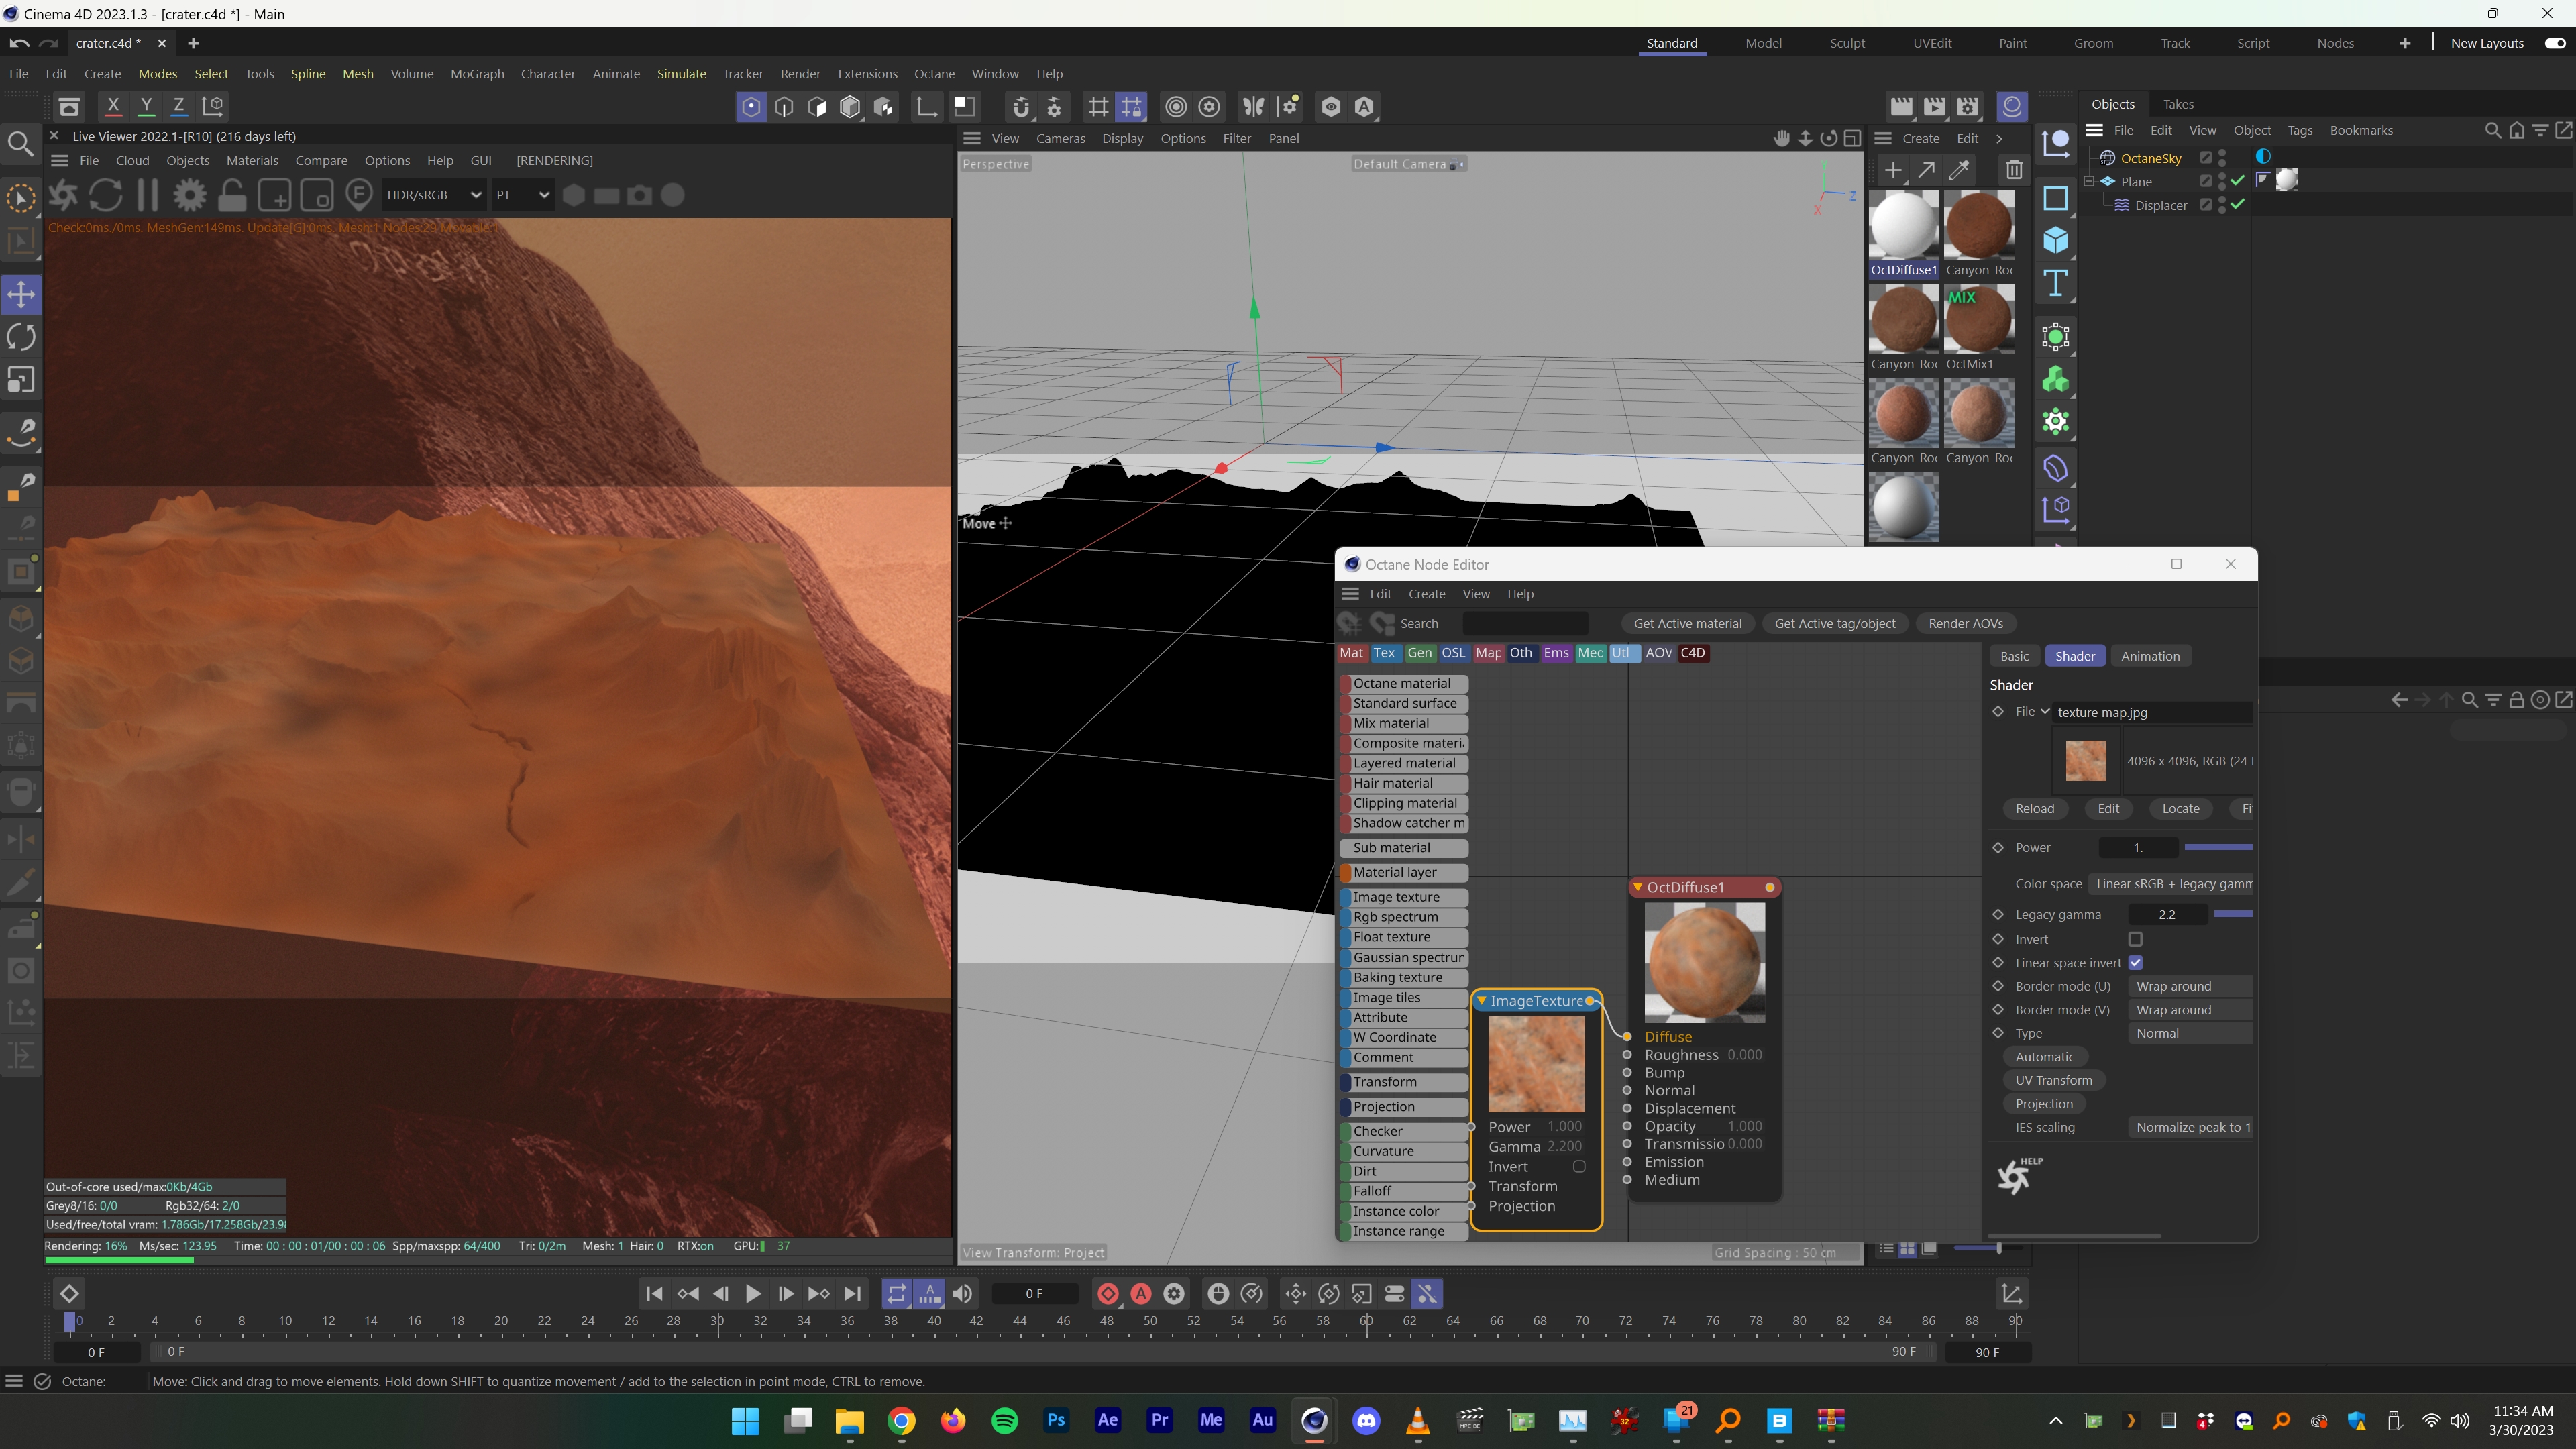The image size is (2576, 1449).
Task: Add a Cube primitive from object palette
Action: tap(2055, 241)
